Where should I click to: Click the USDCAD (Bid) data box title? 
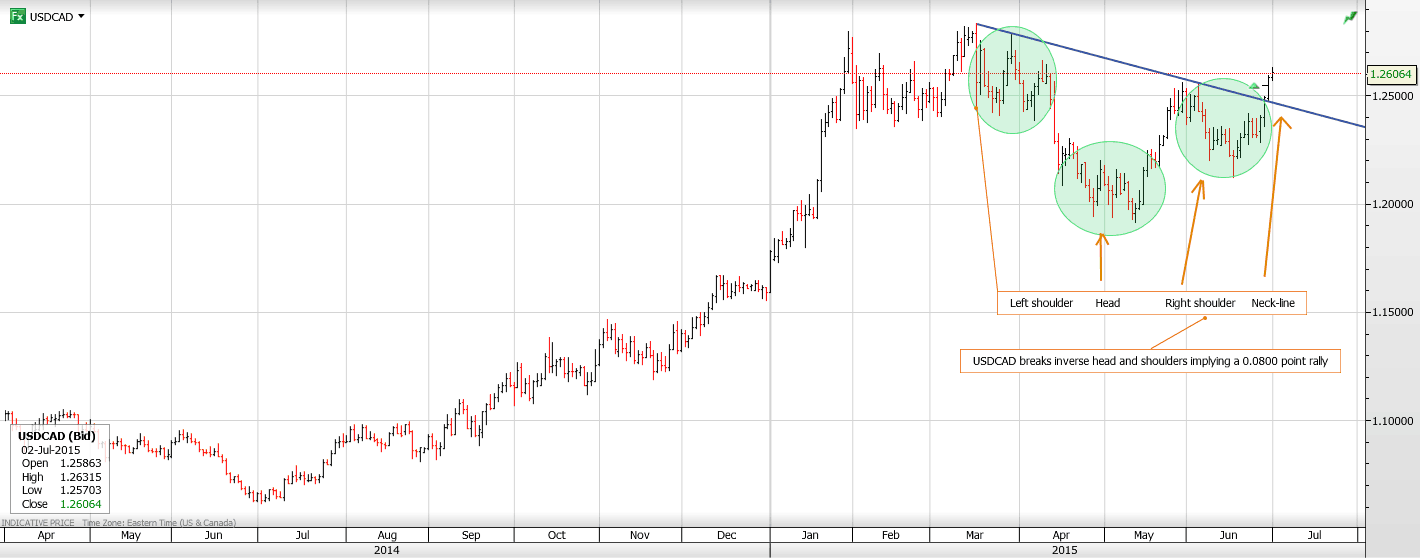[56, 436]
